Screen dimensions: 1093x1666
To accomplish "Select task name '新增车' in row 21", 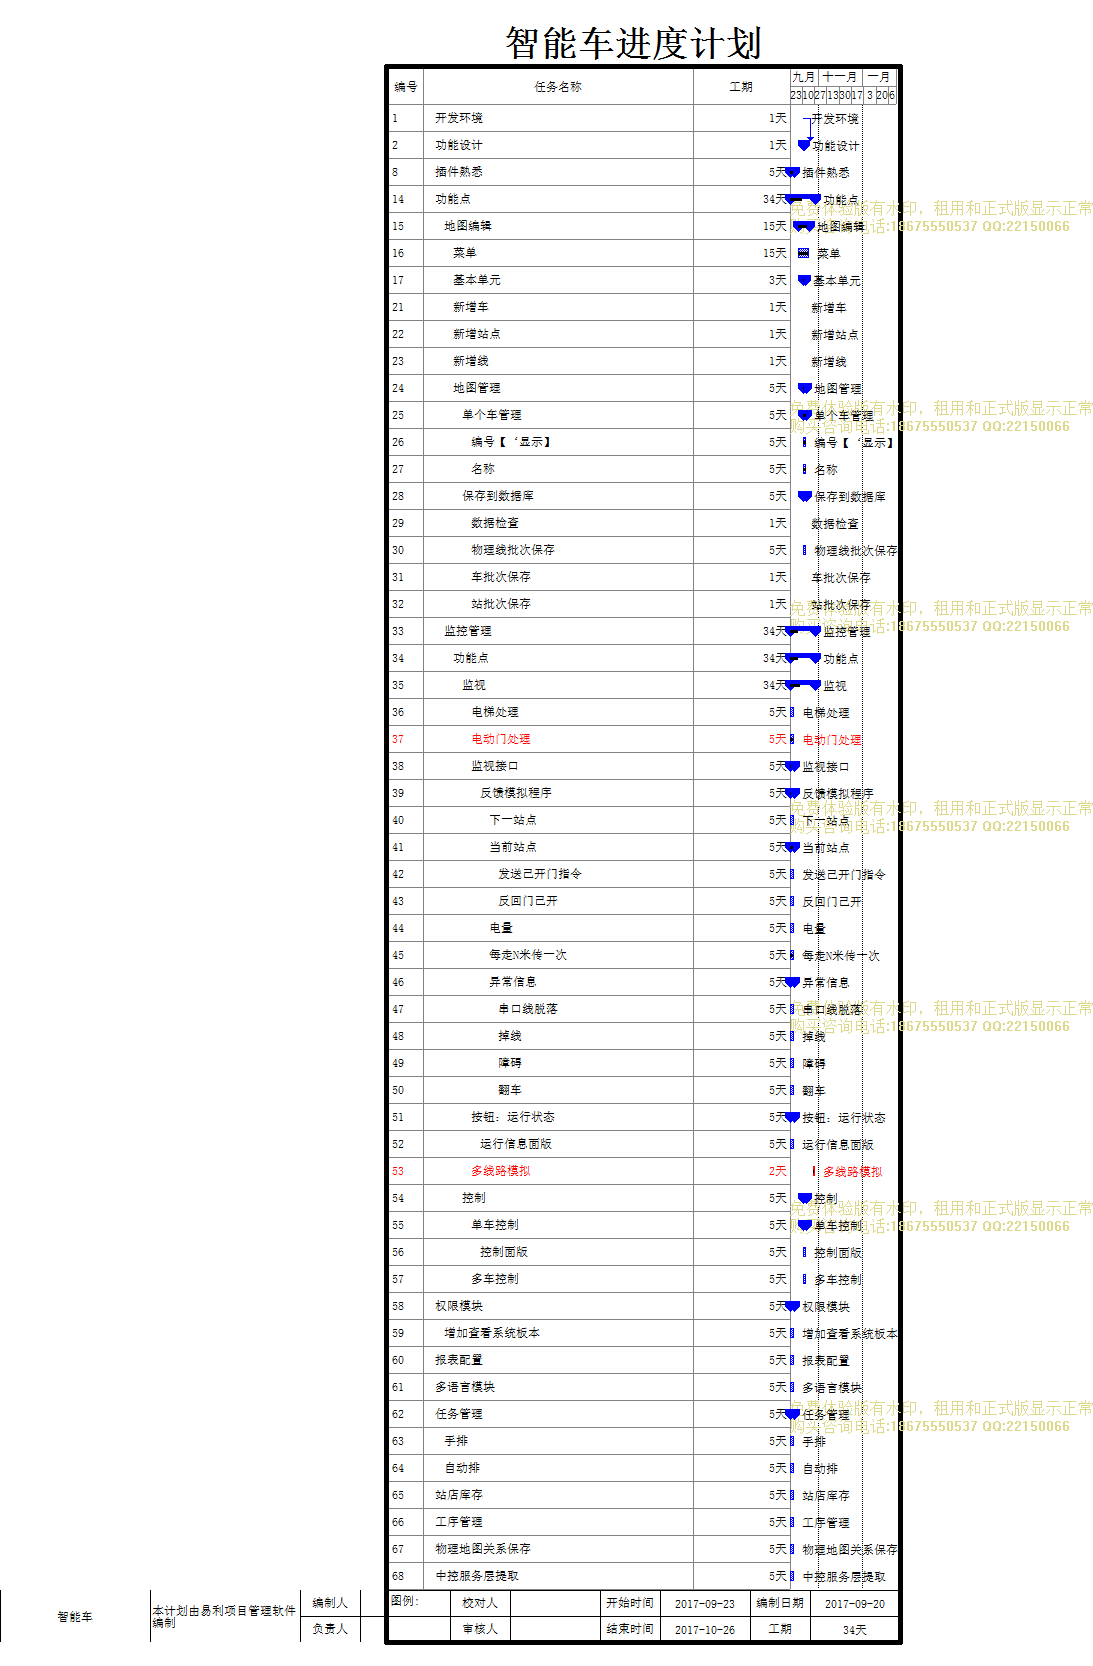I will click(471, 307).
